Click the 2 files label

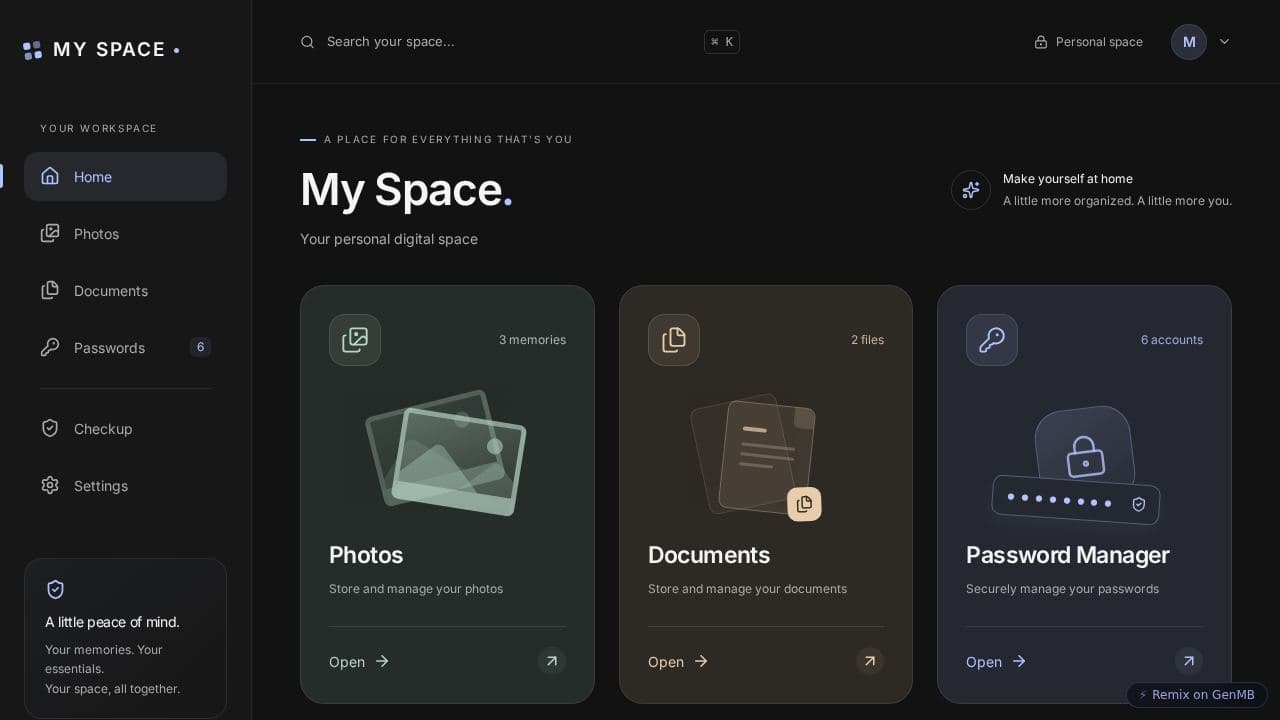[x=867, y=340]
